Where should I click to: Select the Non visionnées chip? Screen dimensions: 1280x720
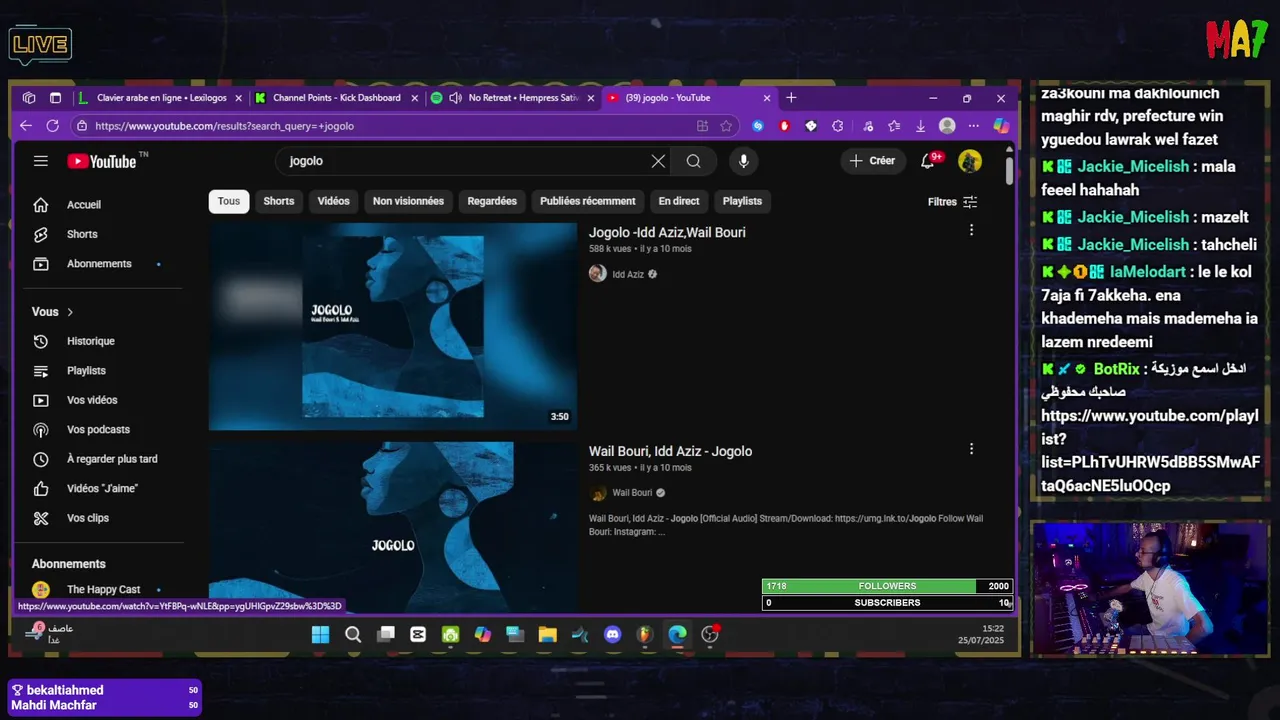tap(408, 201)
